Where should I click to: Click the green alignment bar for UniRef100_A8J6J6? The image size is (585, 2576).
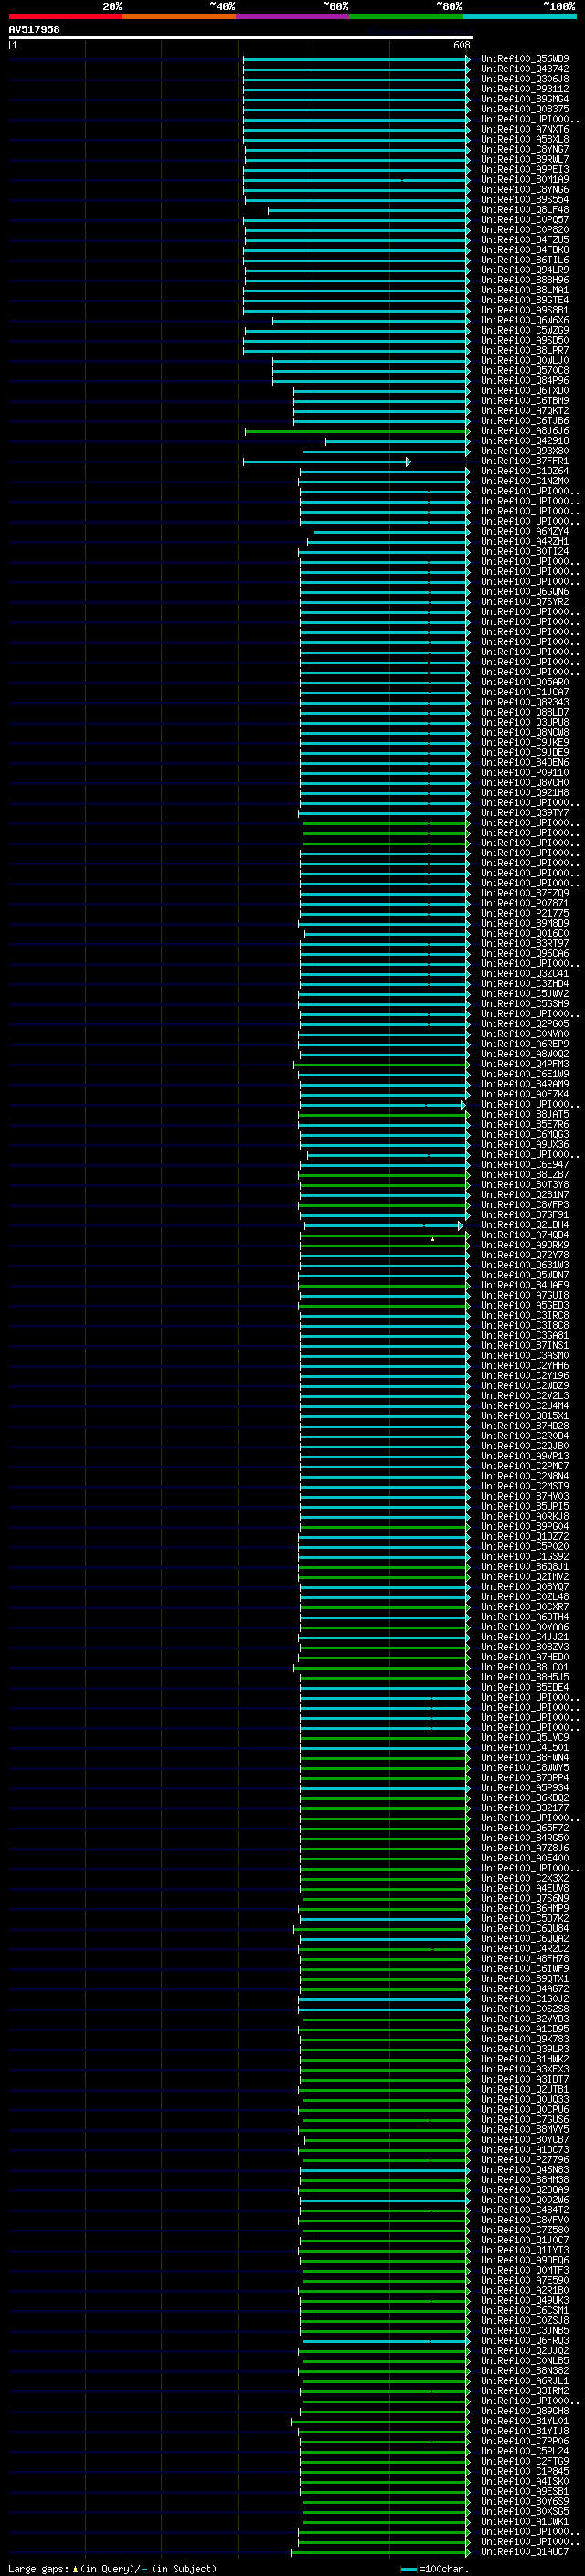[x=357, y=431]
